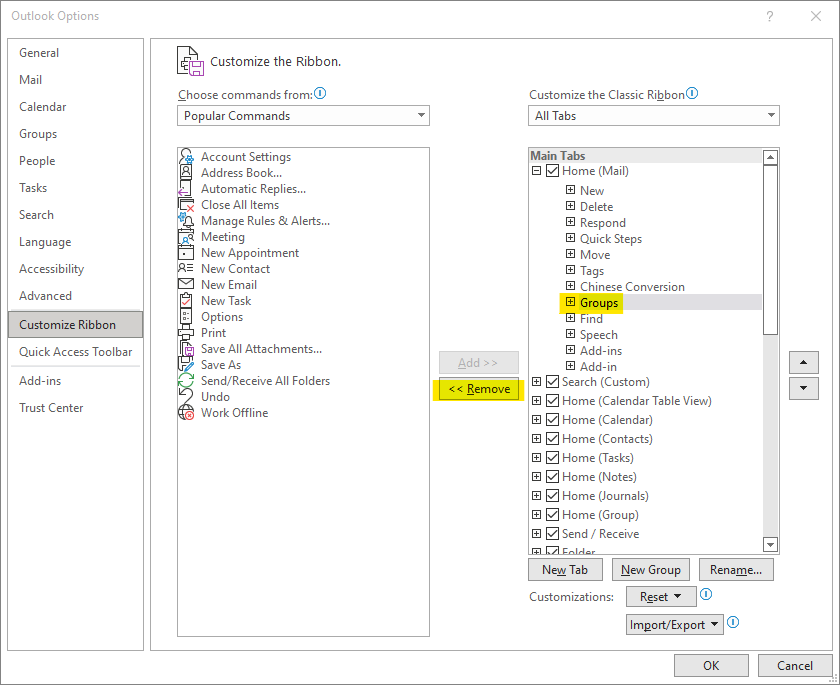Open the Popular Commands dropdown
The image size is (840, 685).
tap(303, 116)
